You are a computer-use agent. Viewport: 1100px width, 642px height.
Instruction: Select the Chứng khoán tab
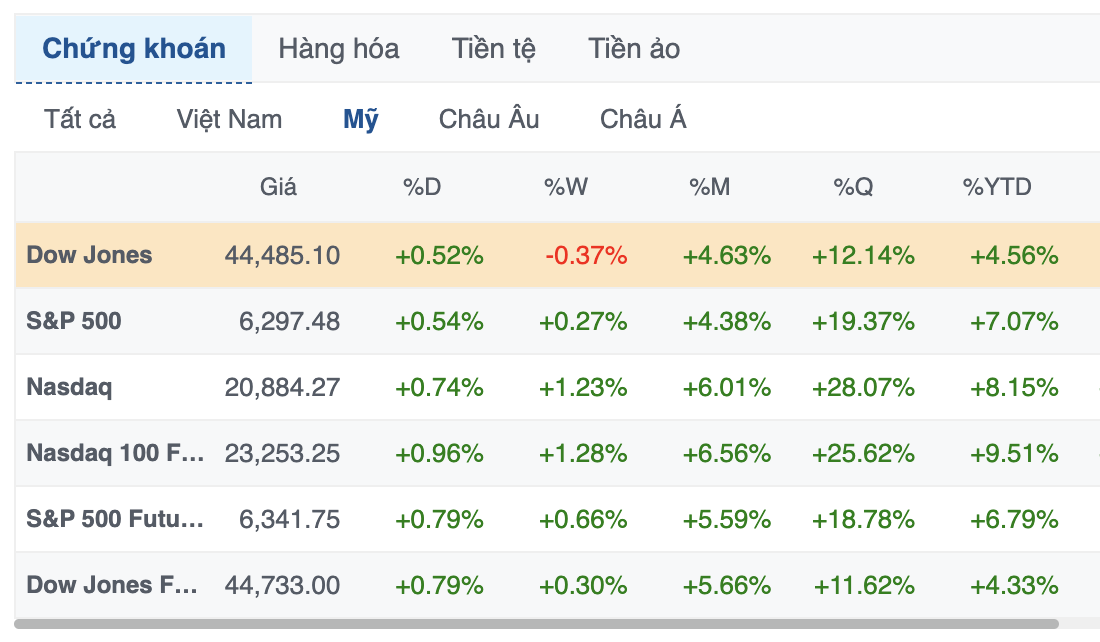(x=133, y=49)
